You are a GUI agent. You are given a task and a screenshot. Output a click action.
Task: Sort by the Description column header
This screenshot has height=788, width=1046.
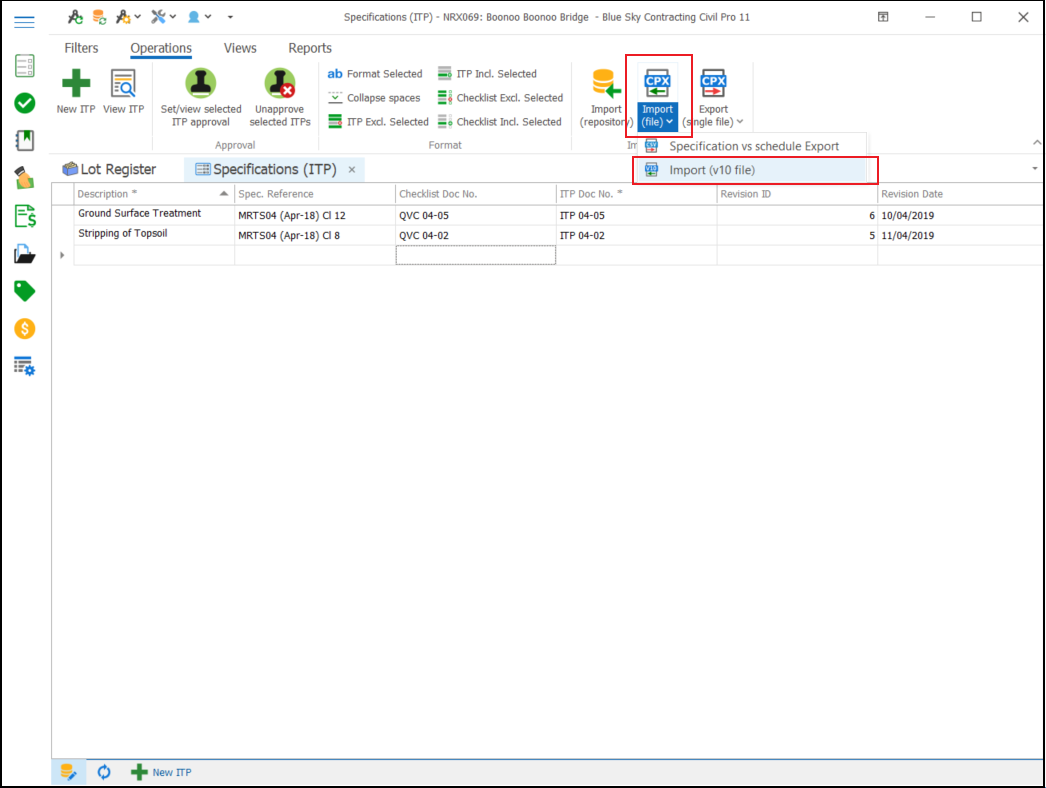tap(145, 194)
